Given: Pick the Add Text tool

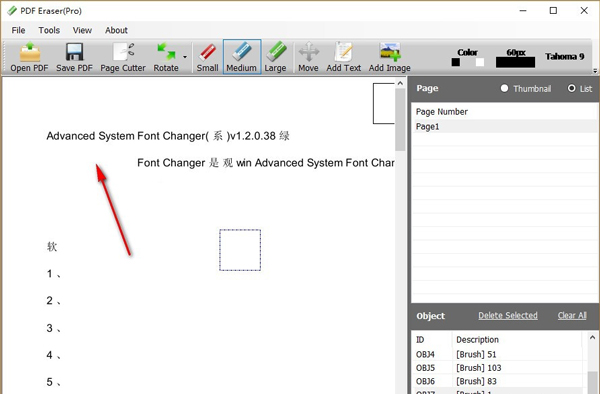Looking at the screenshot, I should (343, 57).
